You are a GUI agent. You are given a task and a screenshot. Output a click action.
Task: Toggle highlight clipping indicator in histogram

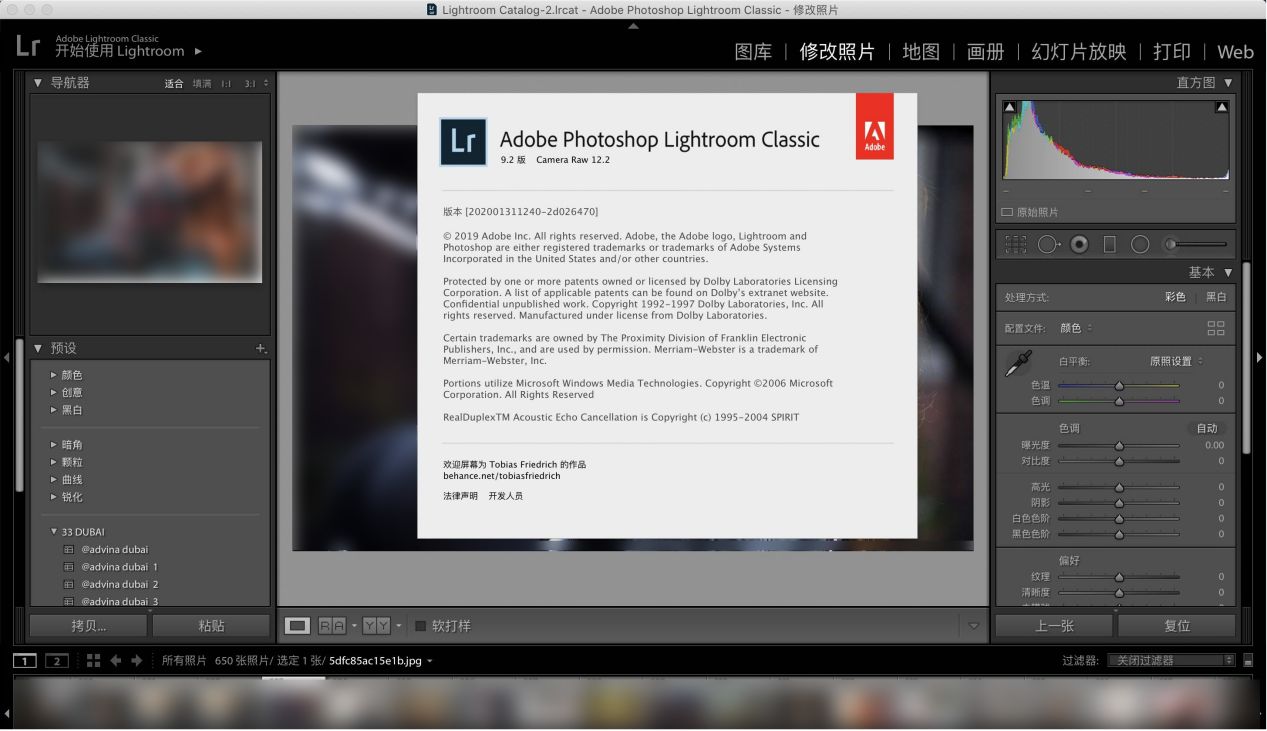1222,107
